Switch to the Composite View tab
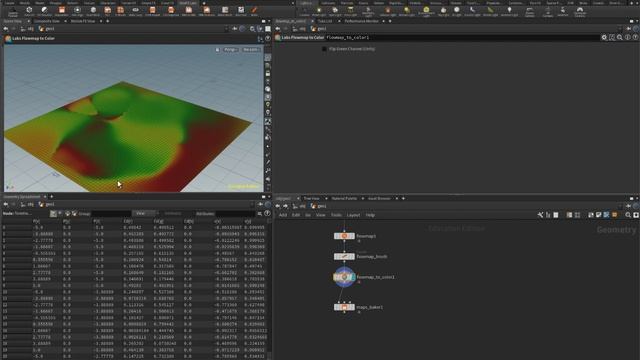The height and width of the screenshot is (360, 640). [x=47, y=21]
